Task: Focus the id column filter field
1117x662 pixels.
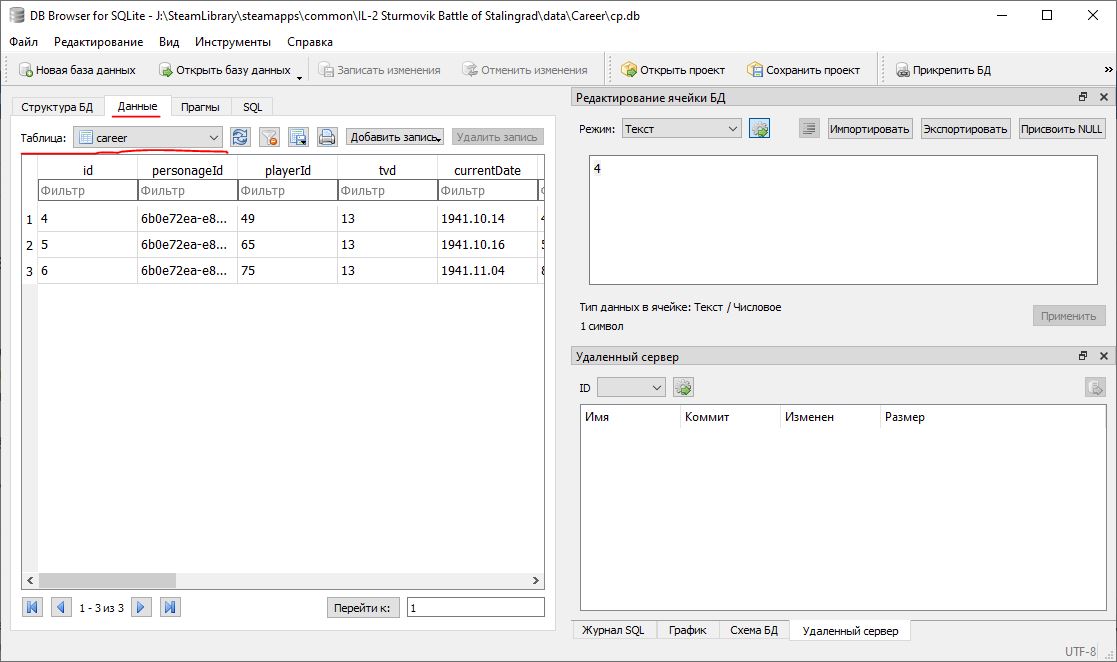Action: pyautogui.click(x=88, y=190)
